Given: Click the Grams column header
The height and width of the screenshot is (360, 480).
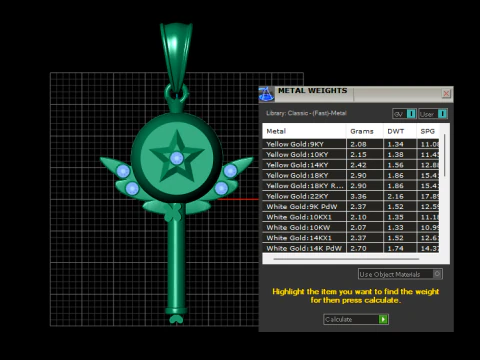Looking at the screenshot, I should [364, 131].
